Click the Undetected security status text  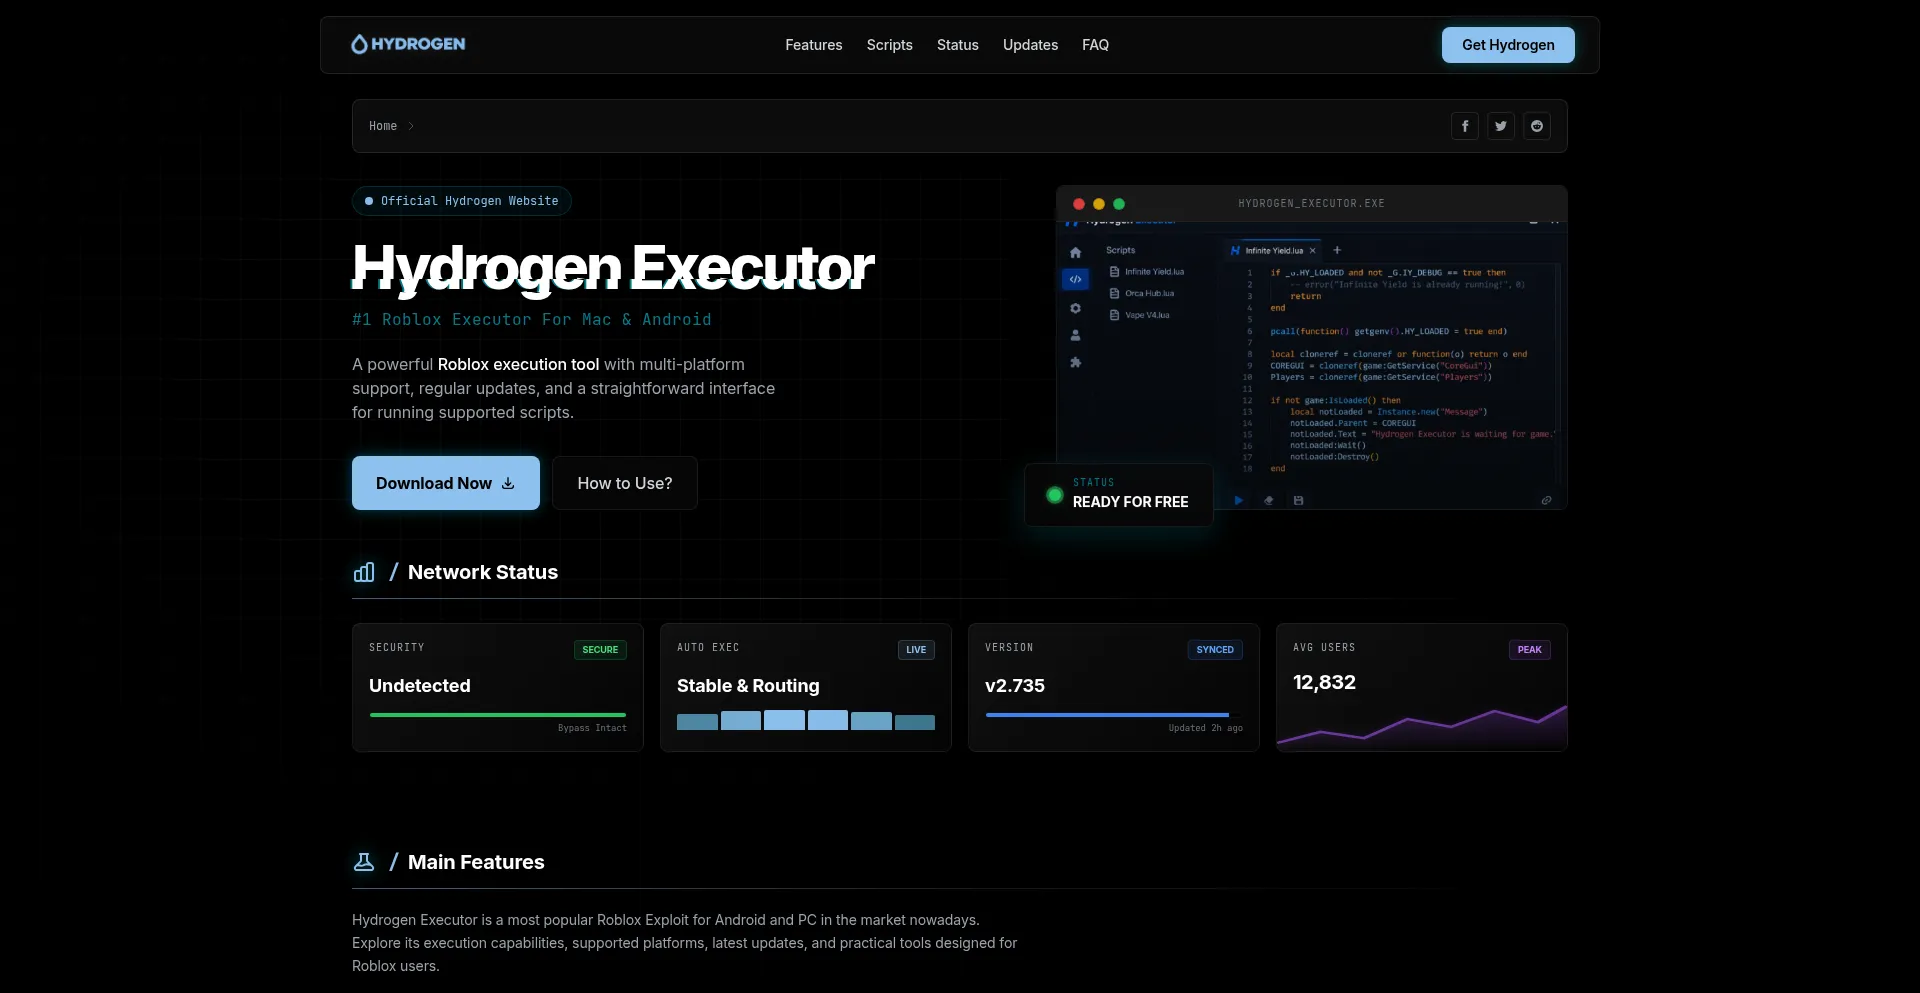pyautogui.click(x=420, y=686)
